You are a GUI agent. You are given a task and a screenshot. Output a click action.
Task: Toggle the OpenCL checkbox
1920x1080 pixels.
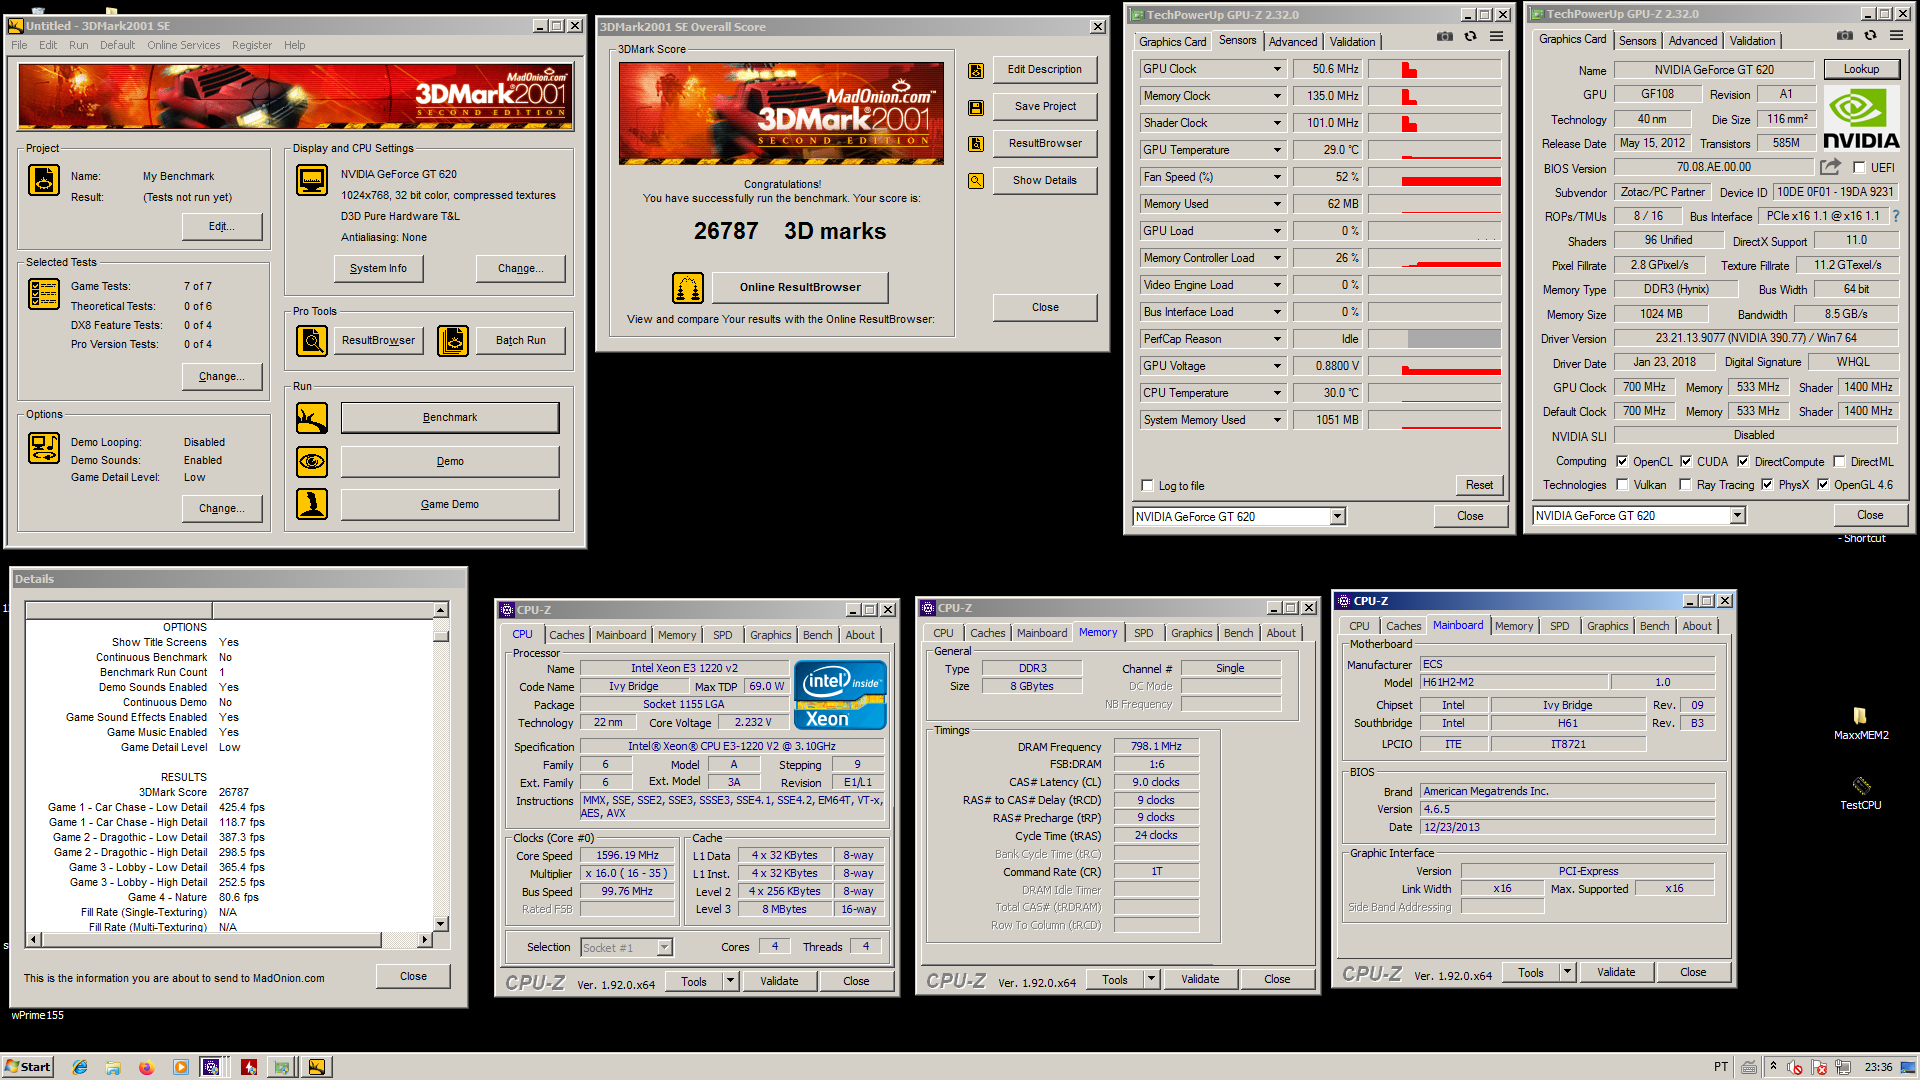(1621, 462)
